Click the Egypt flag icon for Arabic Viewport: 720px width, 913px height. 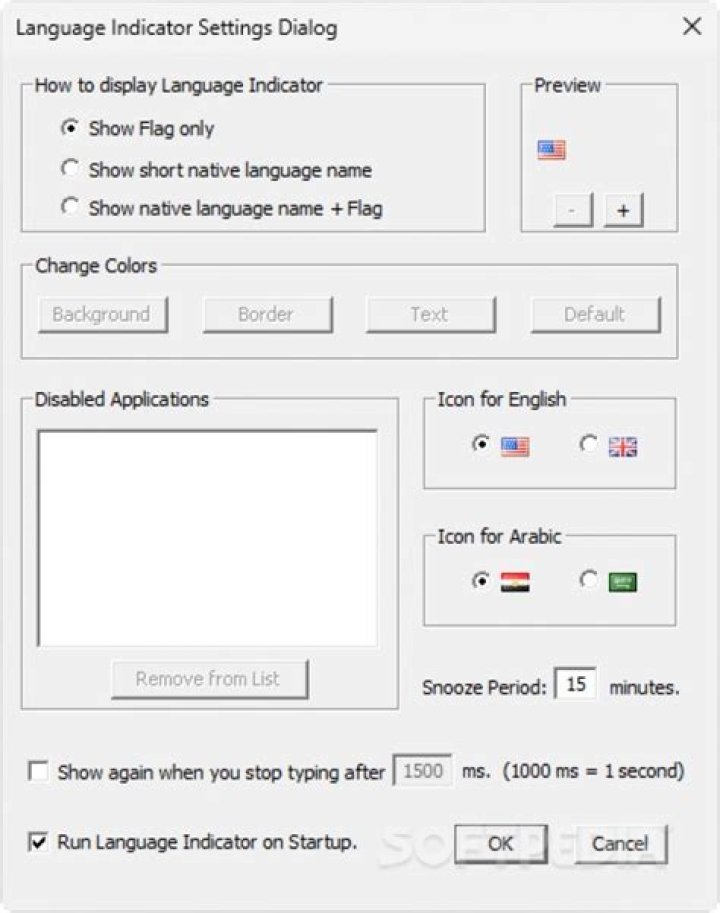point(515,582)
